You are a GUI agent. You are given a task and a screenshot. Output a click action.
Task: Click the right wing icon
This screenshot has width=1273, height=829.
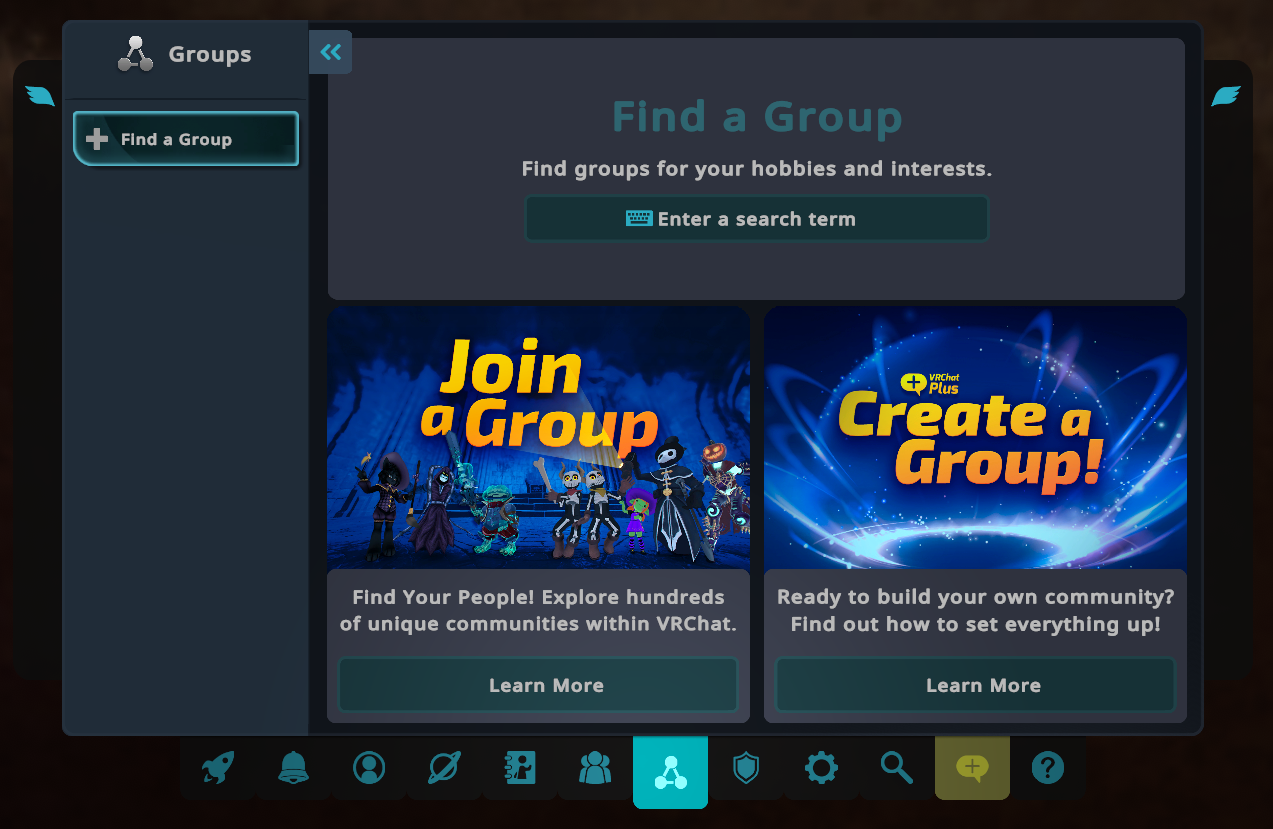pyautogui.click(x=1226, y=96)
